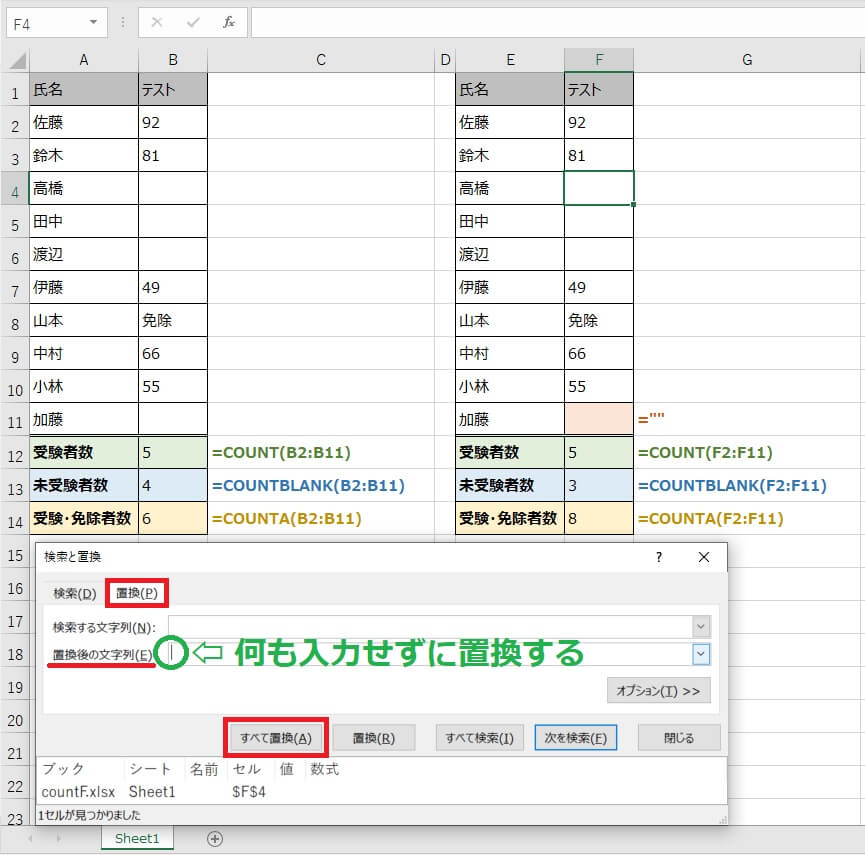This screenshot has height=855, width=865.
Task: Open the Name Box dropdown arrow
Action: coord(93,21)
